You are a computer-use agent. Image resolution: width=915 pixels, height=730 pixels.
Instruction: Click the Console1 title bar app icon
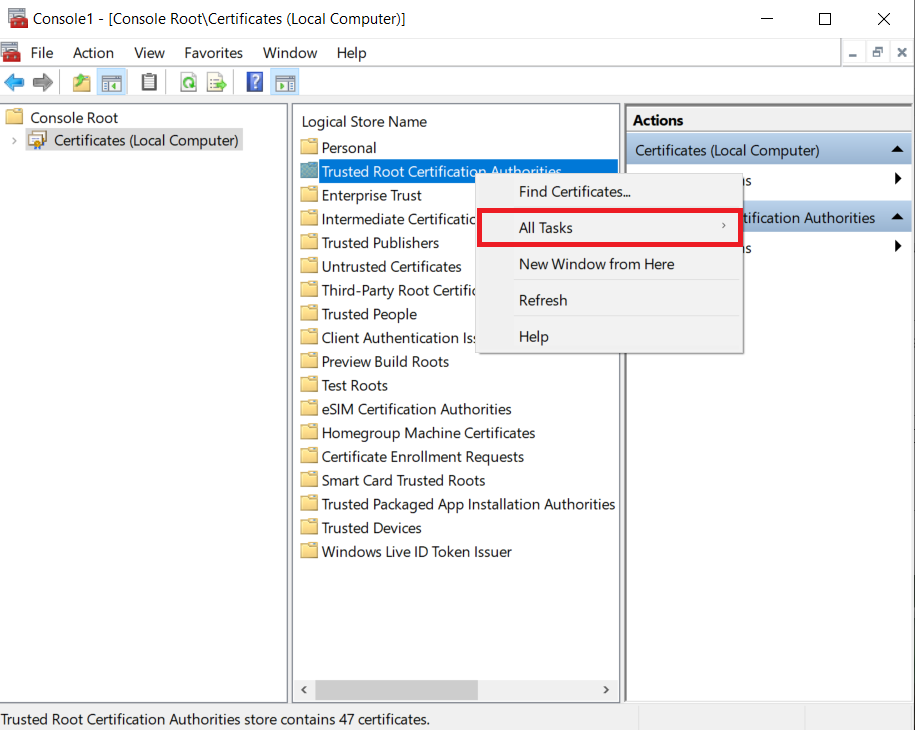[x=18, y=19]
